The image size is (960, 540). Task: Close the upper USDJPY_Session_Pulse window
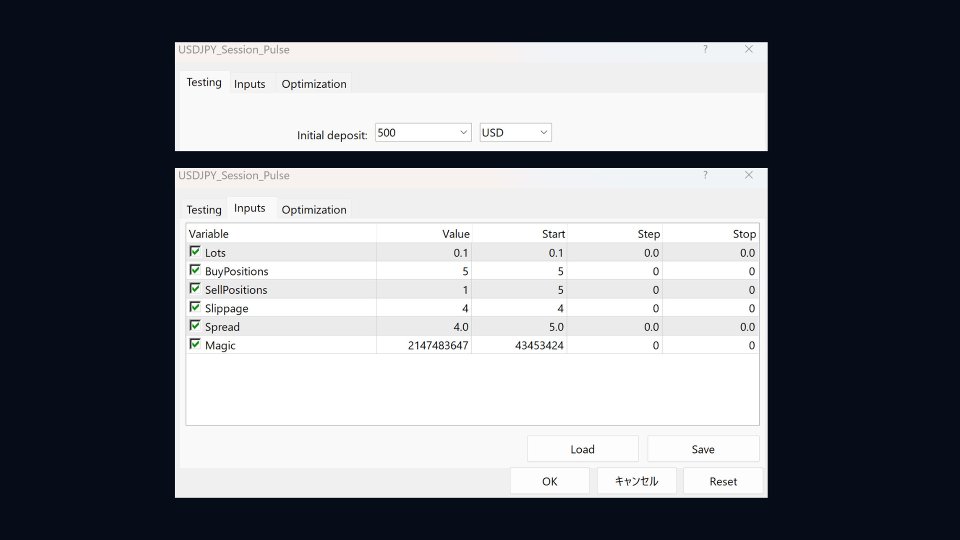[749, 49]
